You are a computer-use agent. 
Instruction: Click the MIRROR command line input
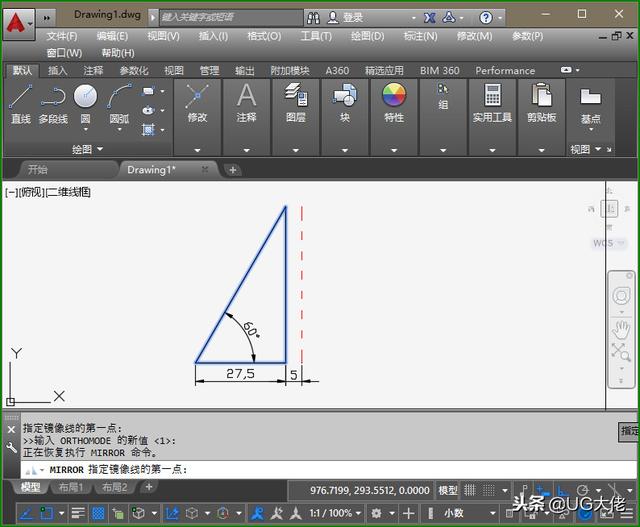click(300, 469)
